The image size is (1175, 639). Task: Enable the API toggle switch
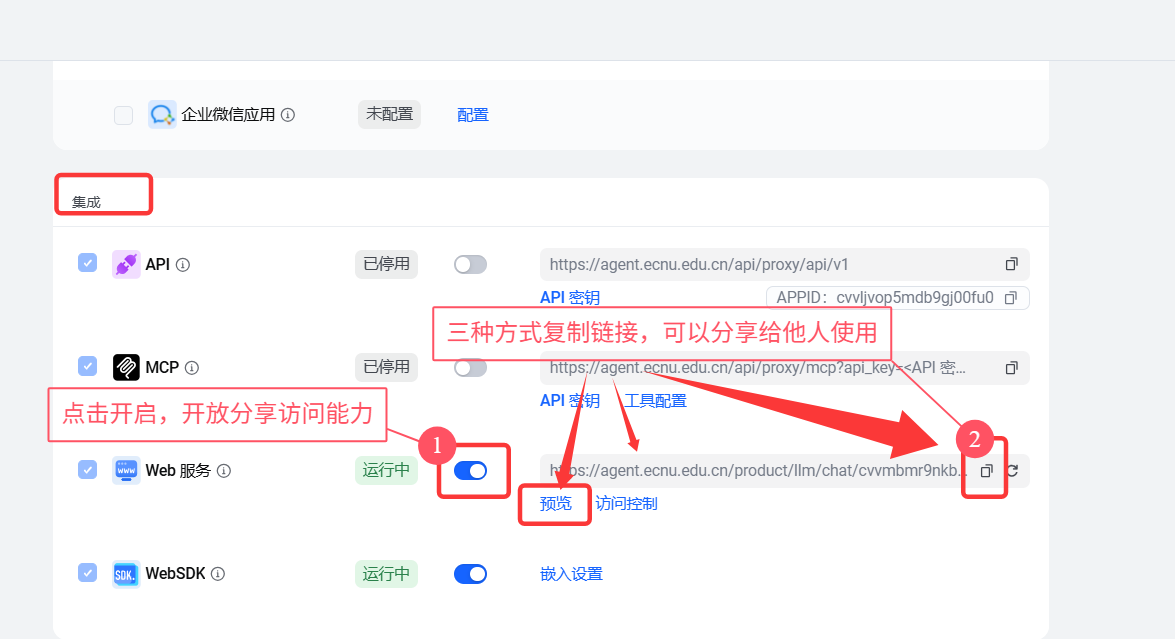[x=470, y=264]
